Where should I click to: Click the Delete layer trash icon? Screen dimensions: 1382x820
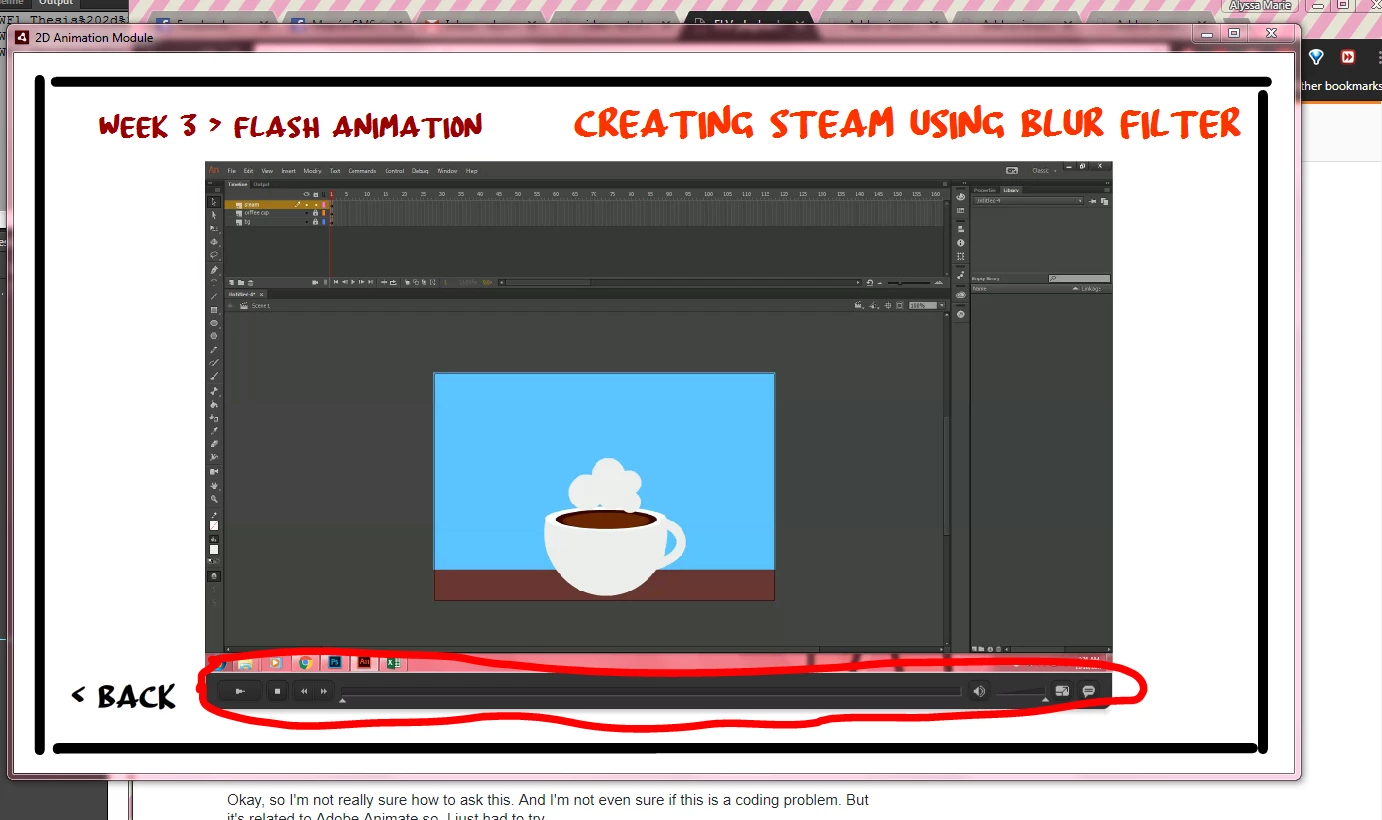pyautogui.click(x=250, y=283)
